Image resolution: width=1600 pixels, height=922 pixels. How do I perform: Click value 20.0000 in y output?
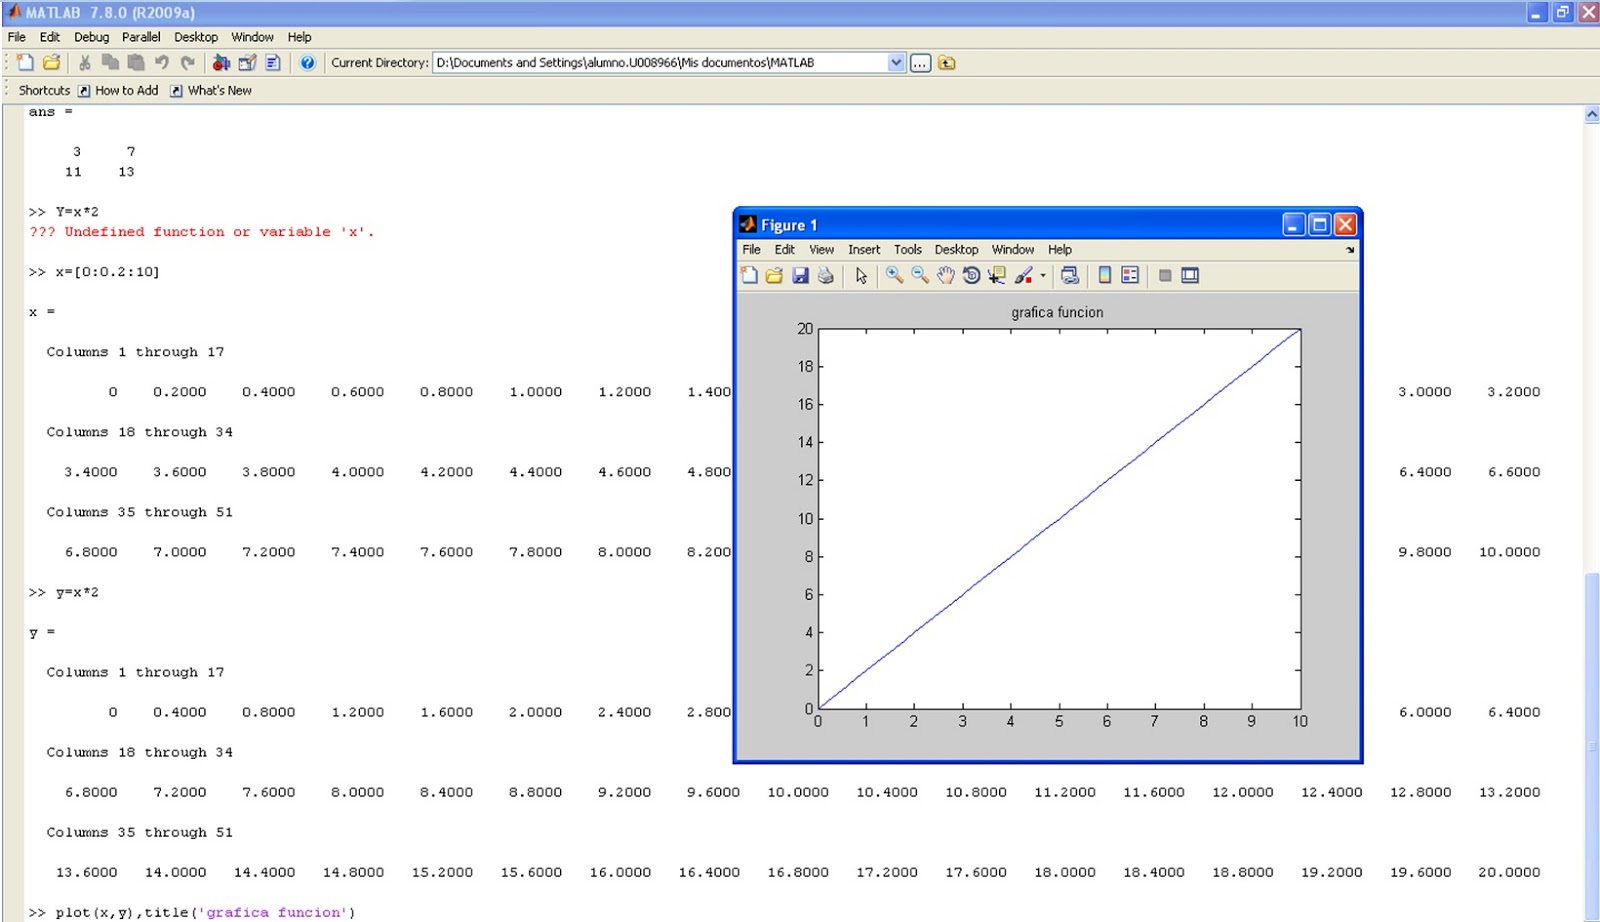1509,872
